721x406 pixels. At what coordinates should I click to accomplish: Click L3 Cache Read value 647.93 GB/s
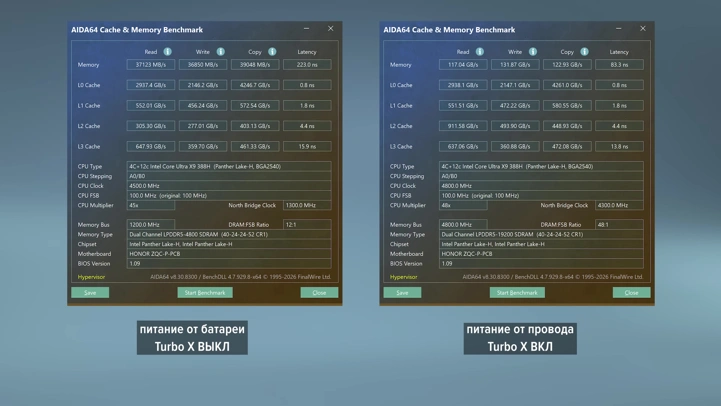click(x=151, y=147)
